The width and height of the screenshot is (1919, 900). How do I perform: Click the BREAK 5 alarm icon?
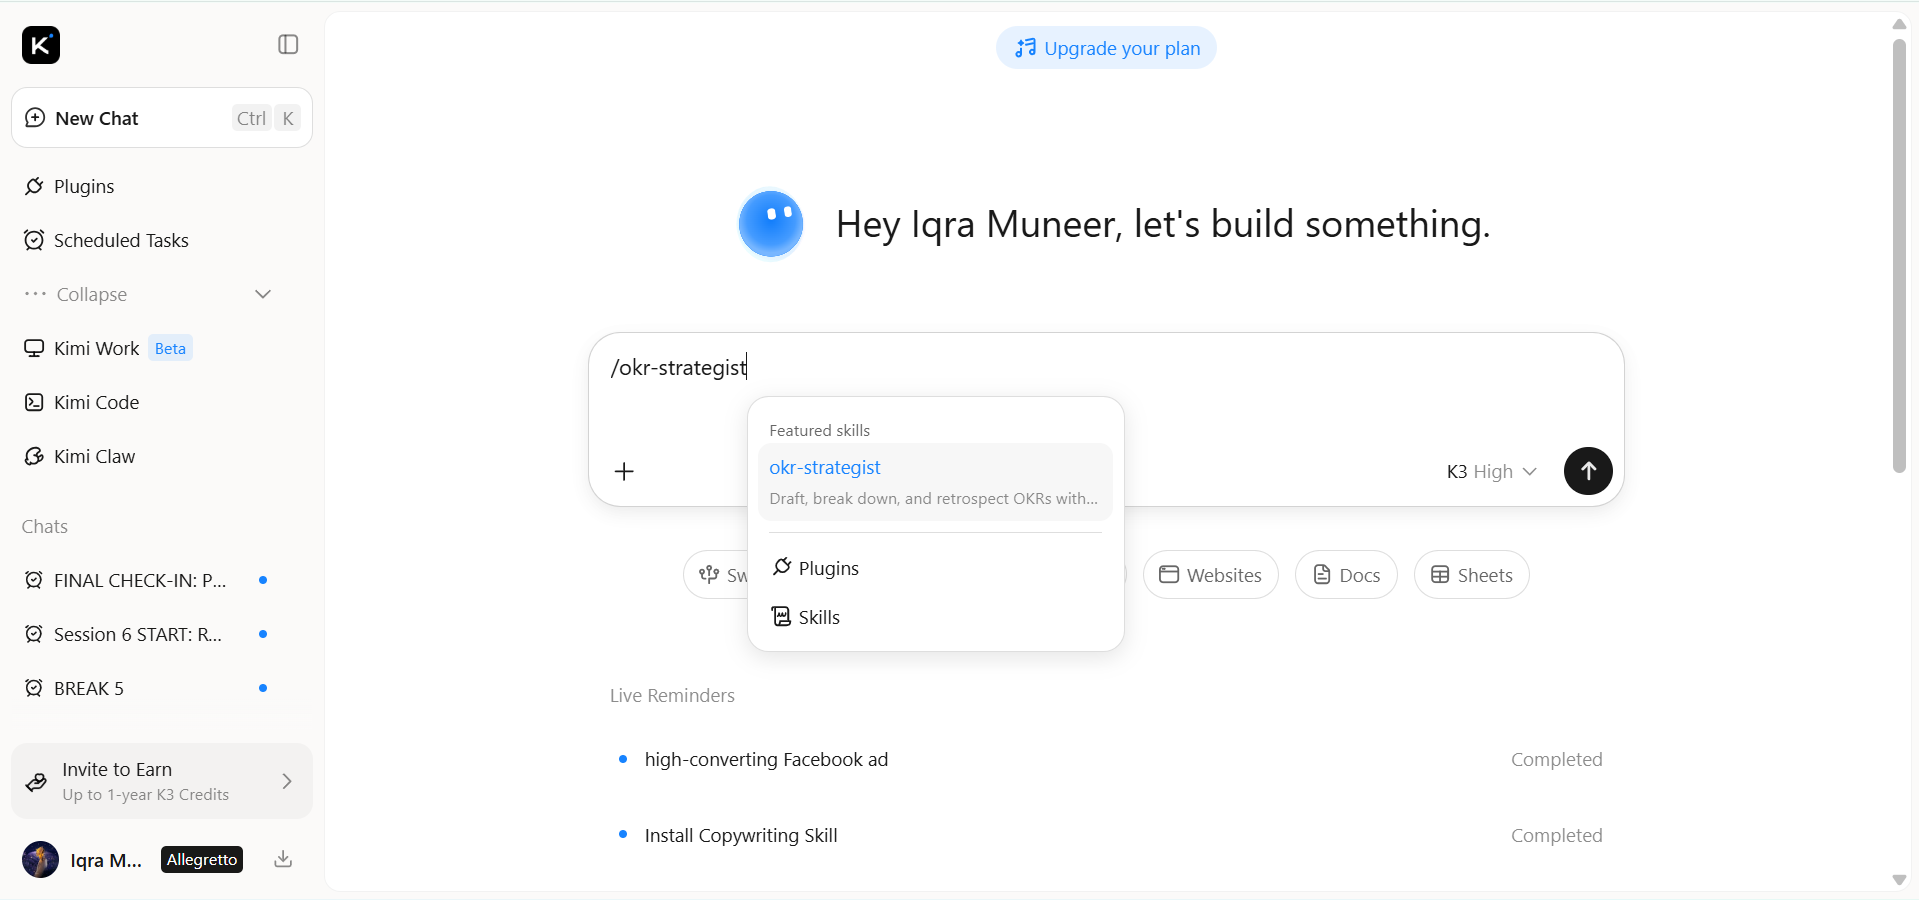pyautogui.click(x=34, y=688)
